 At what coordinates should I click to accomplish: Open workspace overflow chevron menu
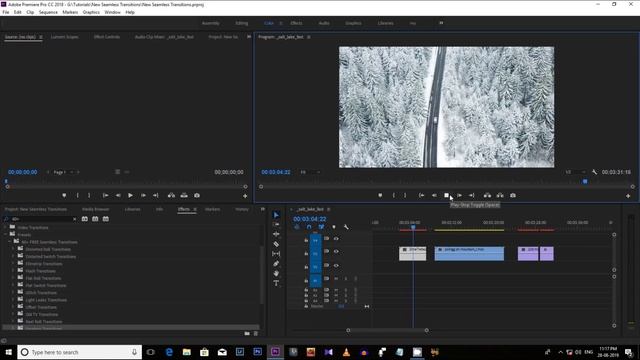441,23
